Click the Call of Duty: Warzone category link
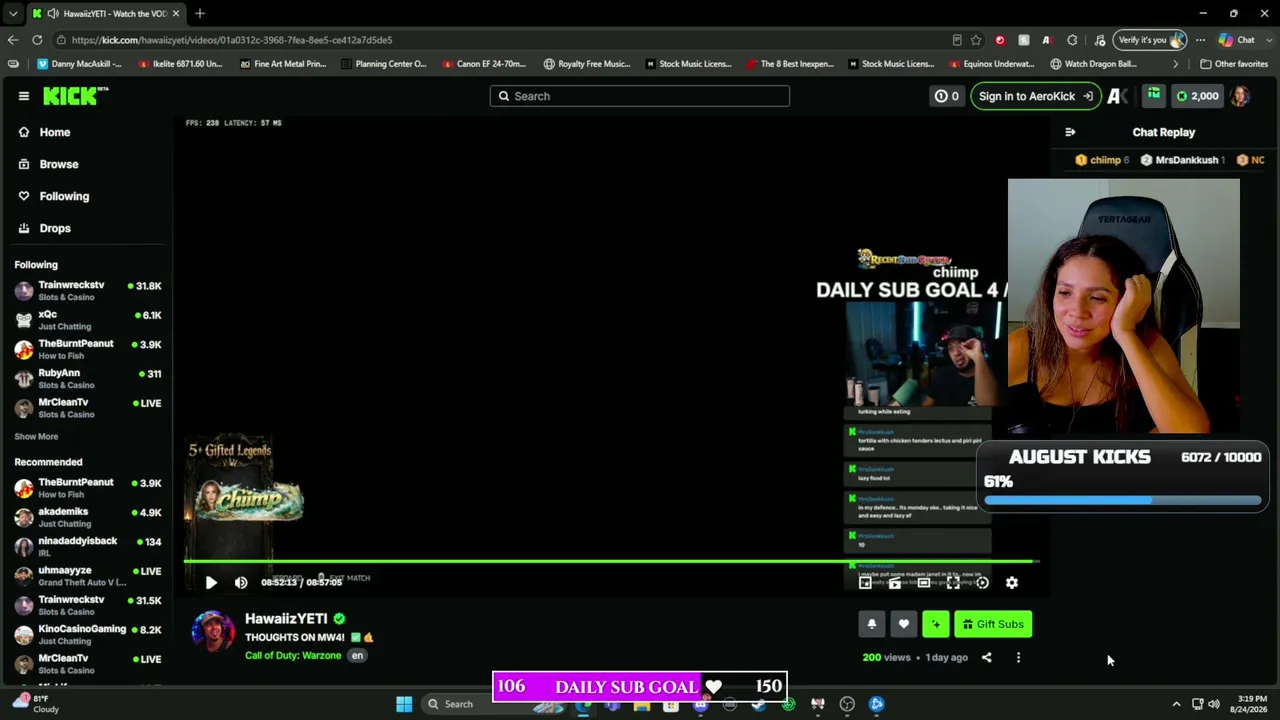Screen dimensions: 1280x720 tap(293, 655)
